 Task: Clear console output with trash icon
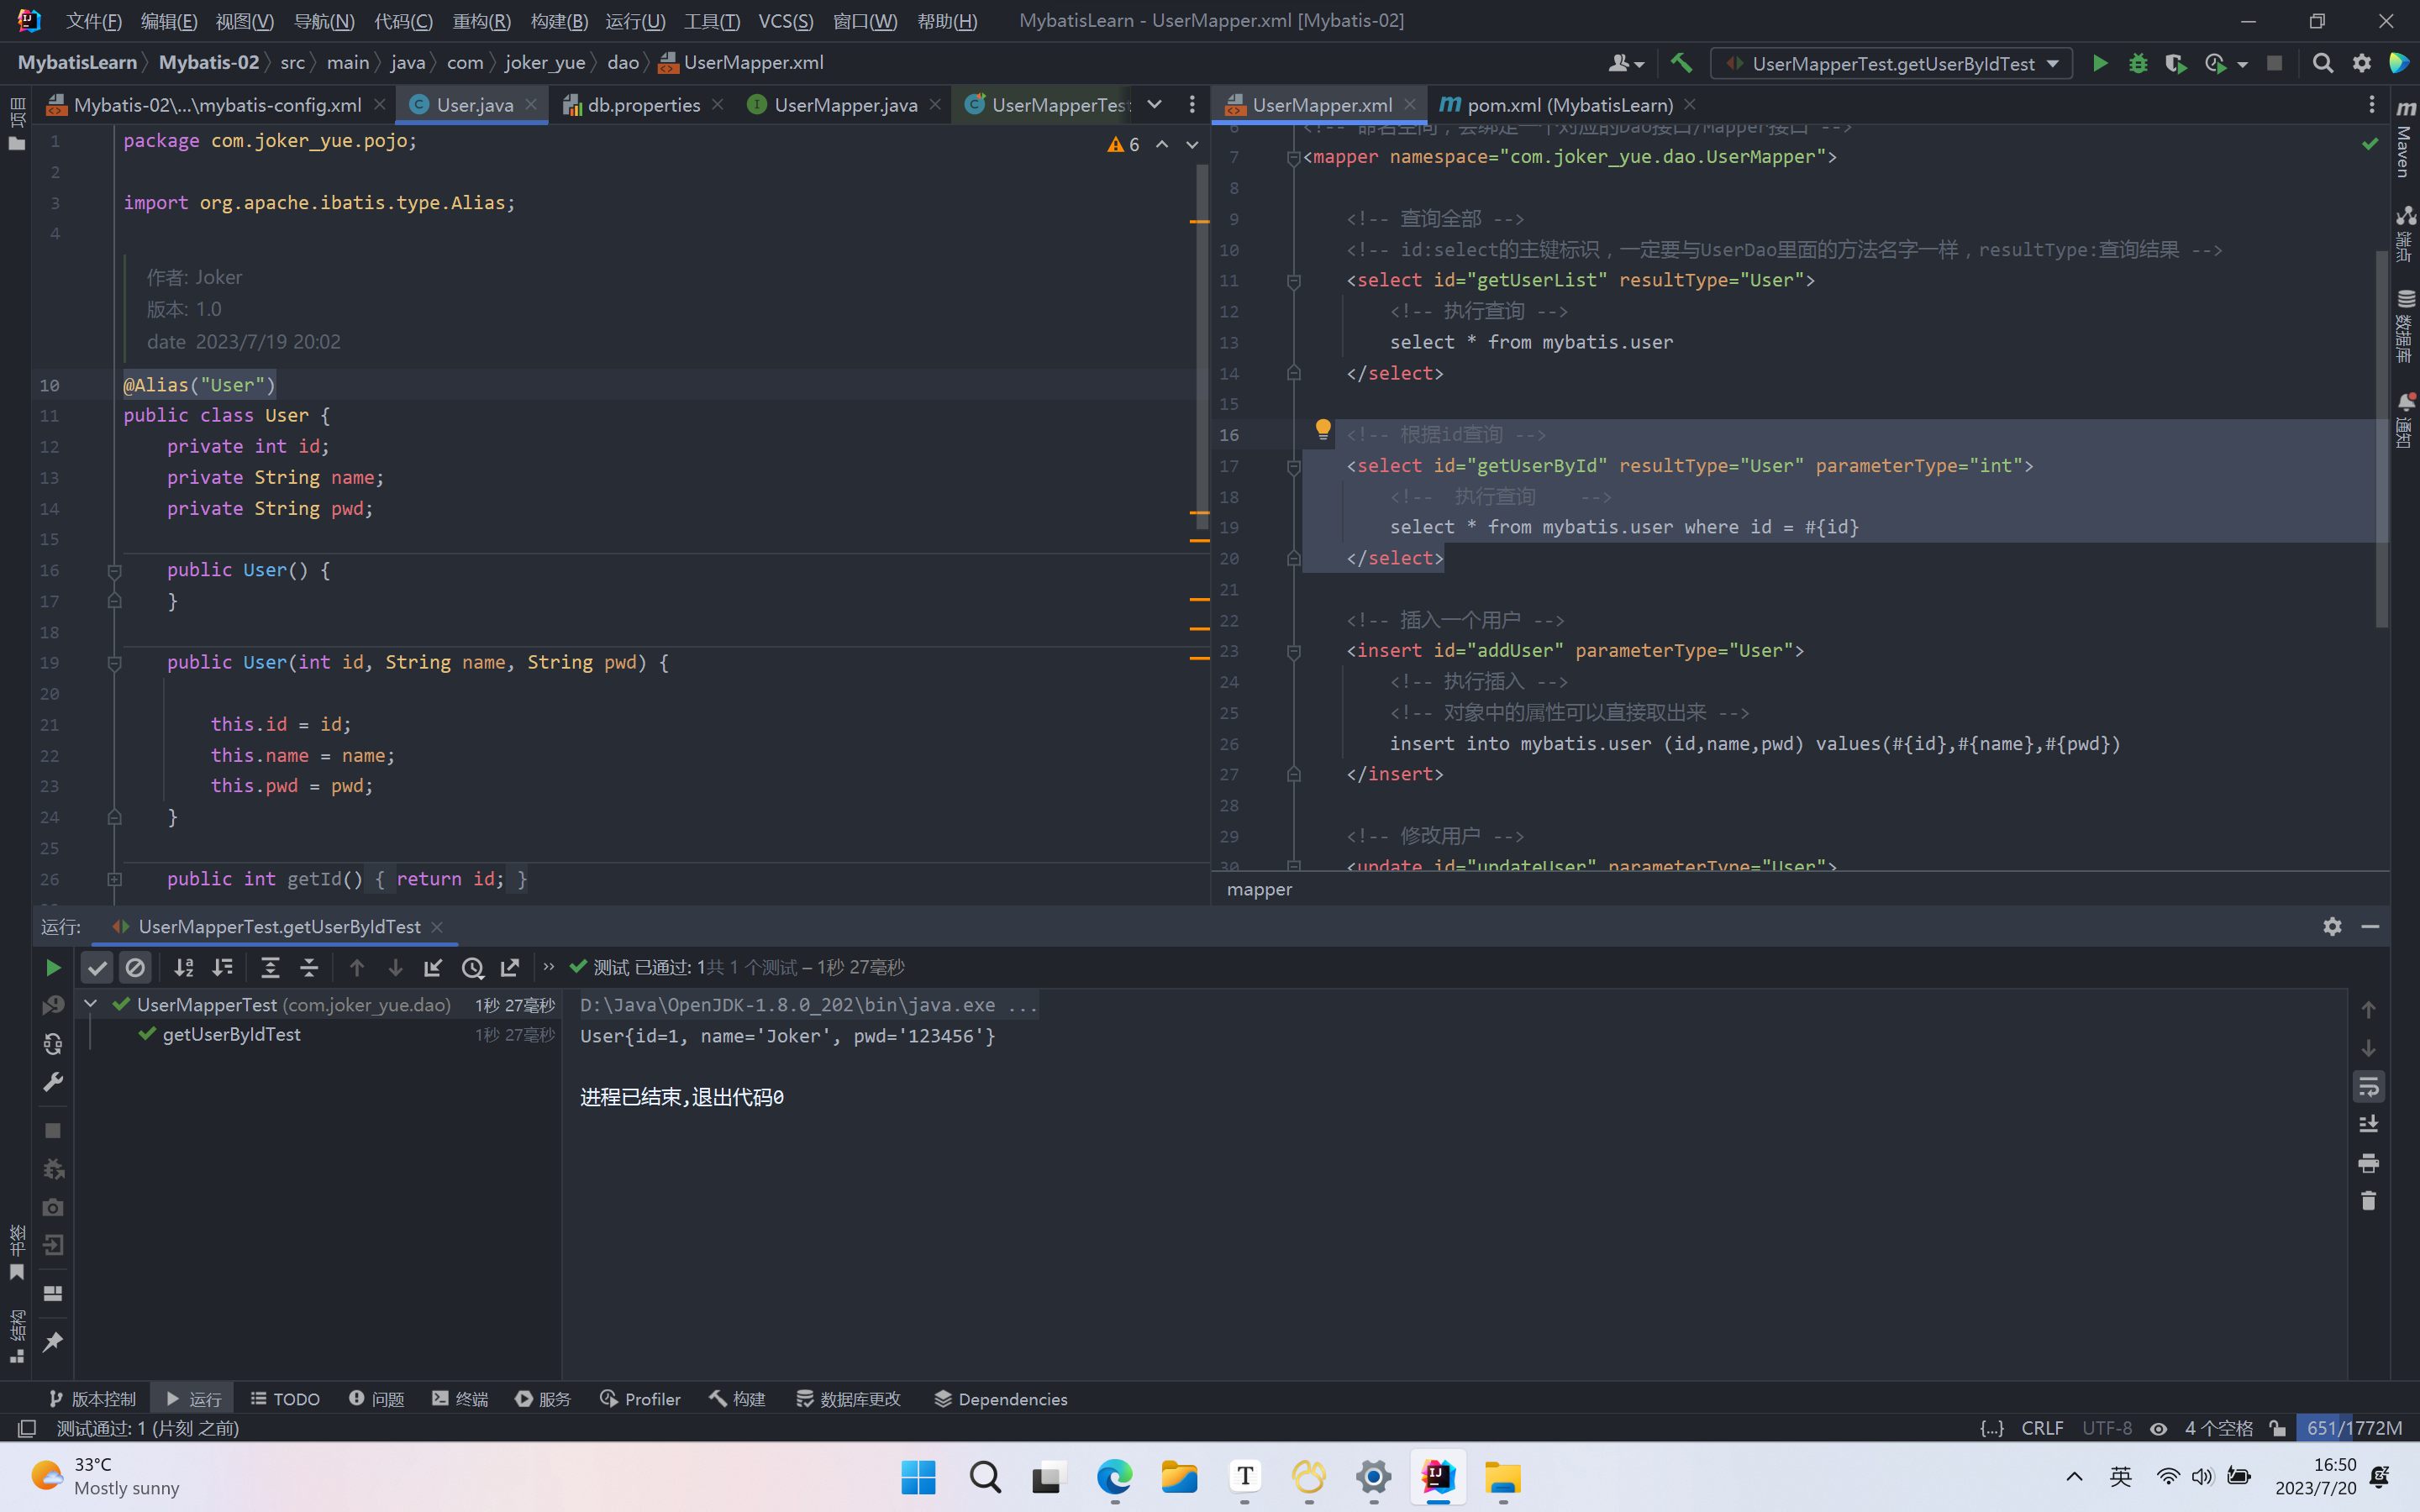coord(2368,1201)
